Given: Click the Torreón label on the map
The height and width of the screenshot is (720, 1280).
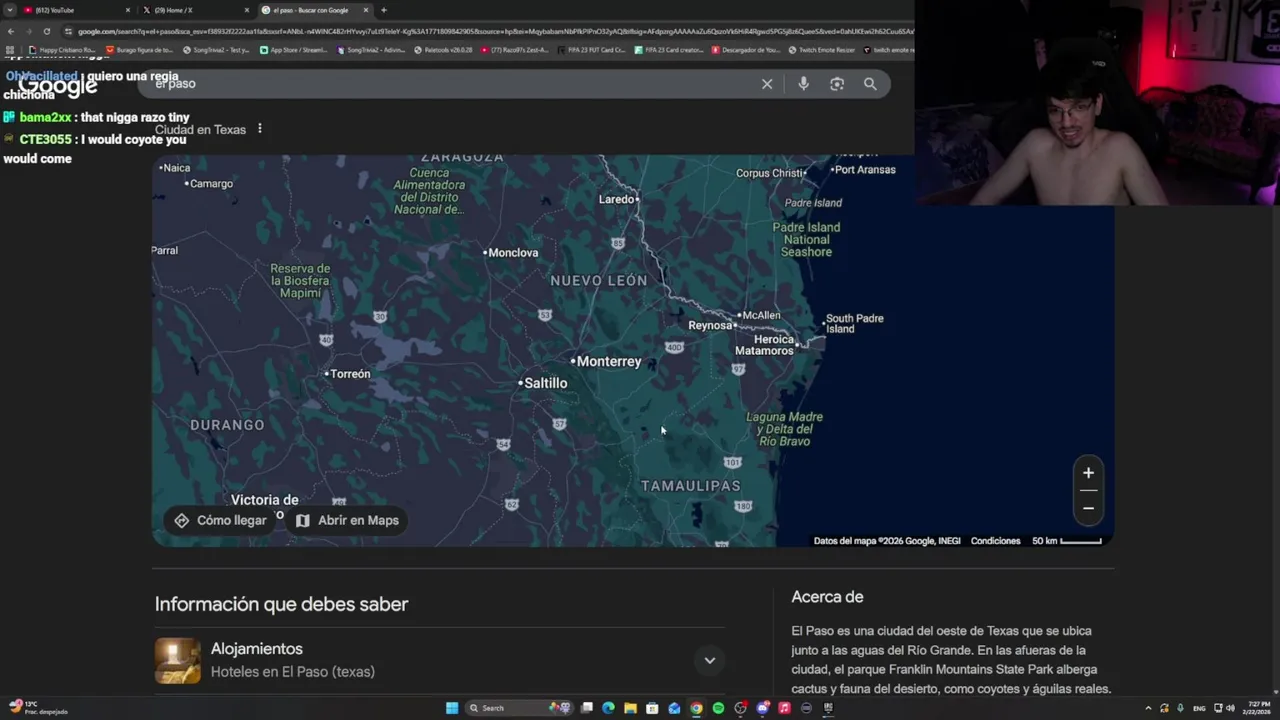Looking at the screenshot, I should pyautogui.click(x=348, y=374).
